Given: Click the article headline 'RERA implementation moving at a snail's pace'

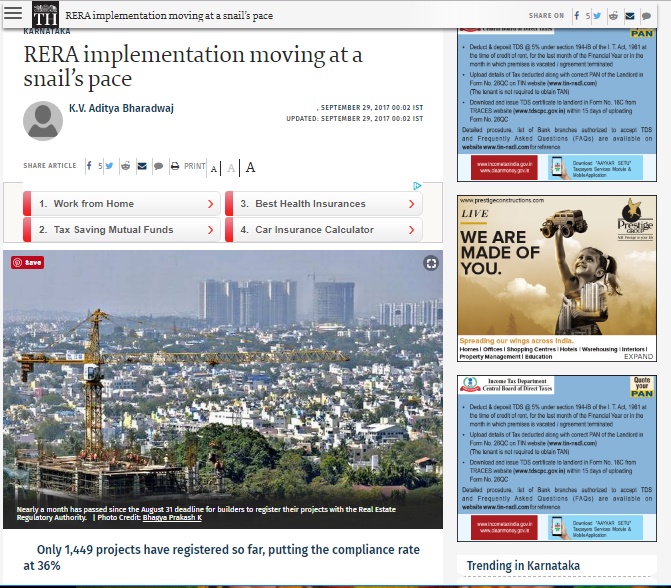Looking at the screenshot, I should pyautogui.click(x=193, y=67).
